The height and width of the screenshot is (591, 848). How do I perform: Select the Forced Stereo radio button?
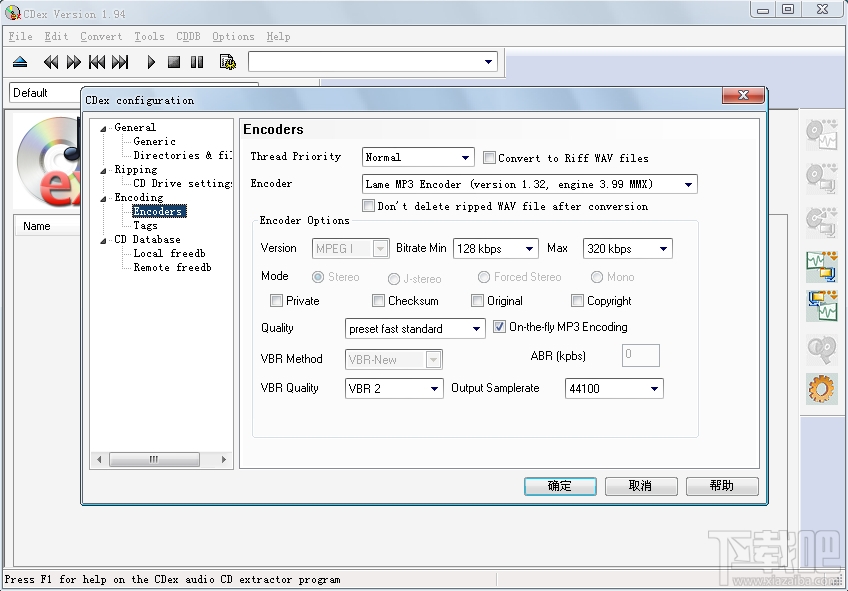click(484, 277)
